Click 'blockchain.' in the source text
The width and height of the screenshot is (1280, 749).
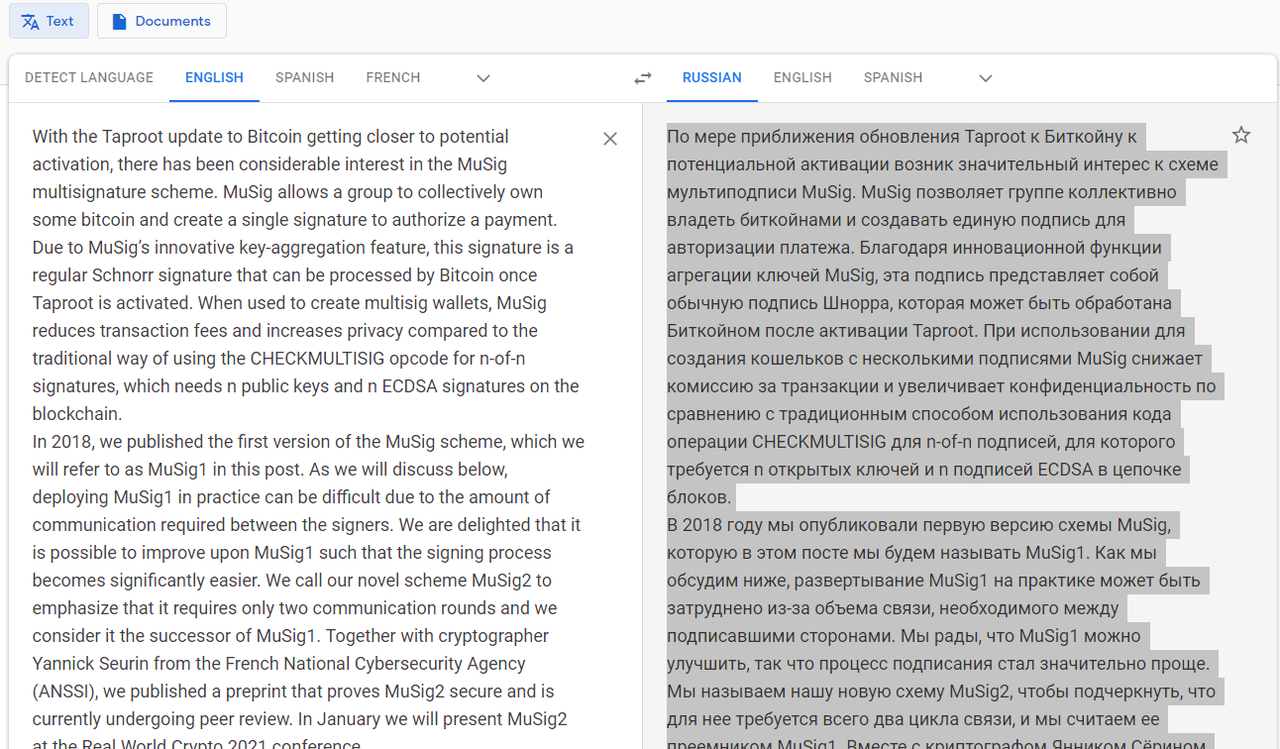point(77,414)
